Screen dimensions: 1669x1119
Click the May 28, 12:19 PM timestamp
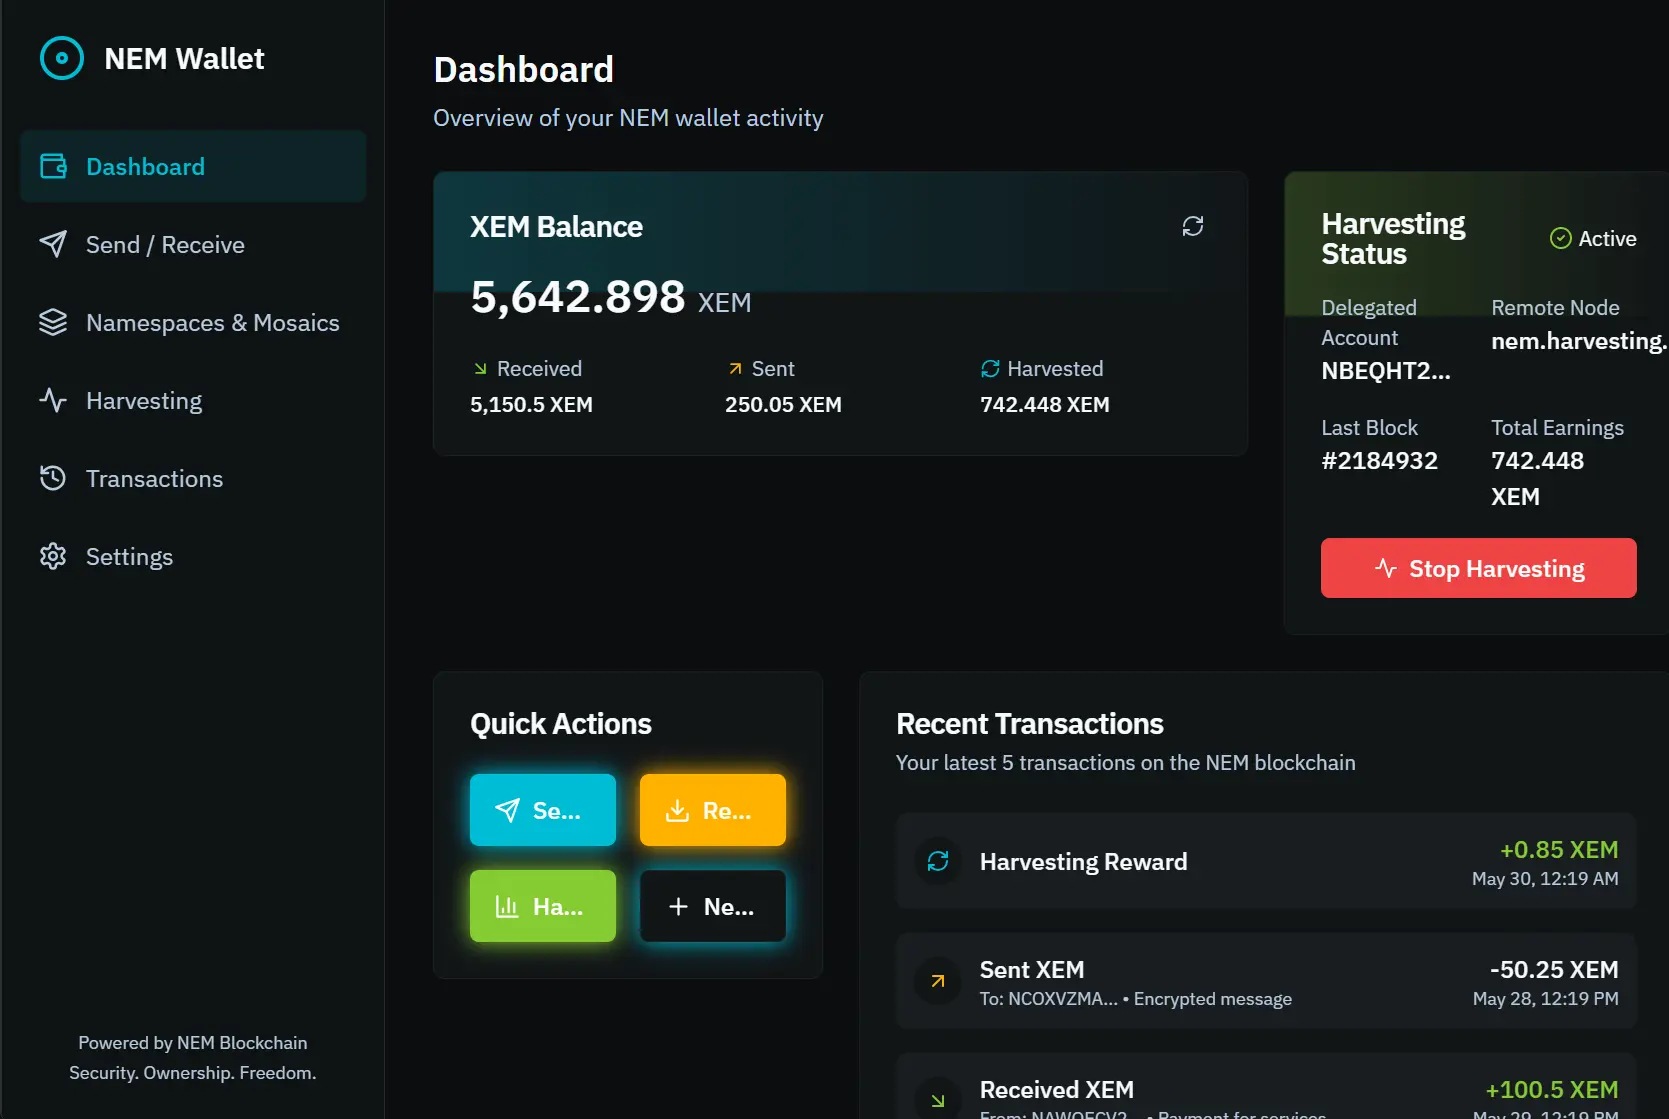point(1545,999)
